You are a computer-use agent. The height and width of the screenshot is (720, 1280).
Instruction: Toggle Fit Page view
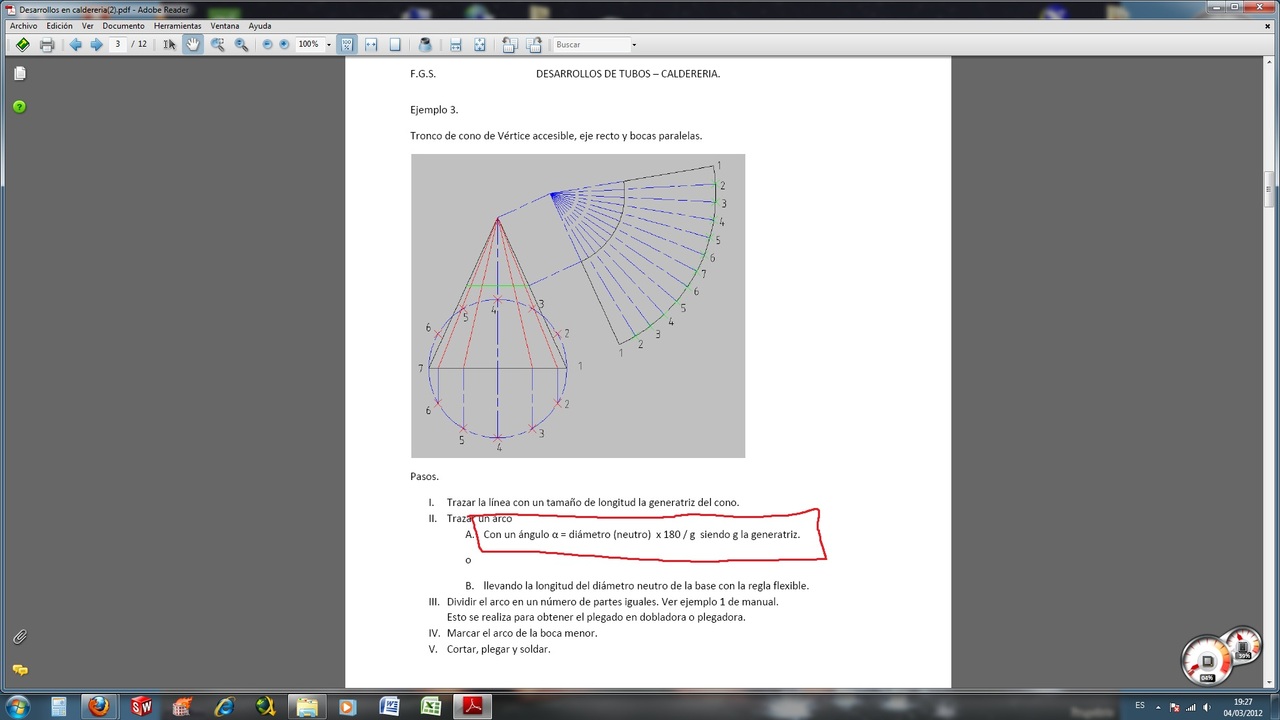(395, 44)
